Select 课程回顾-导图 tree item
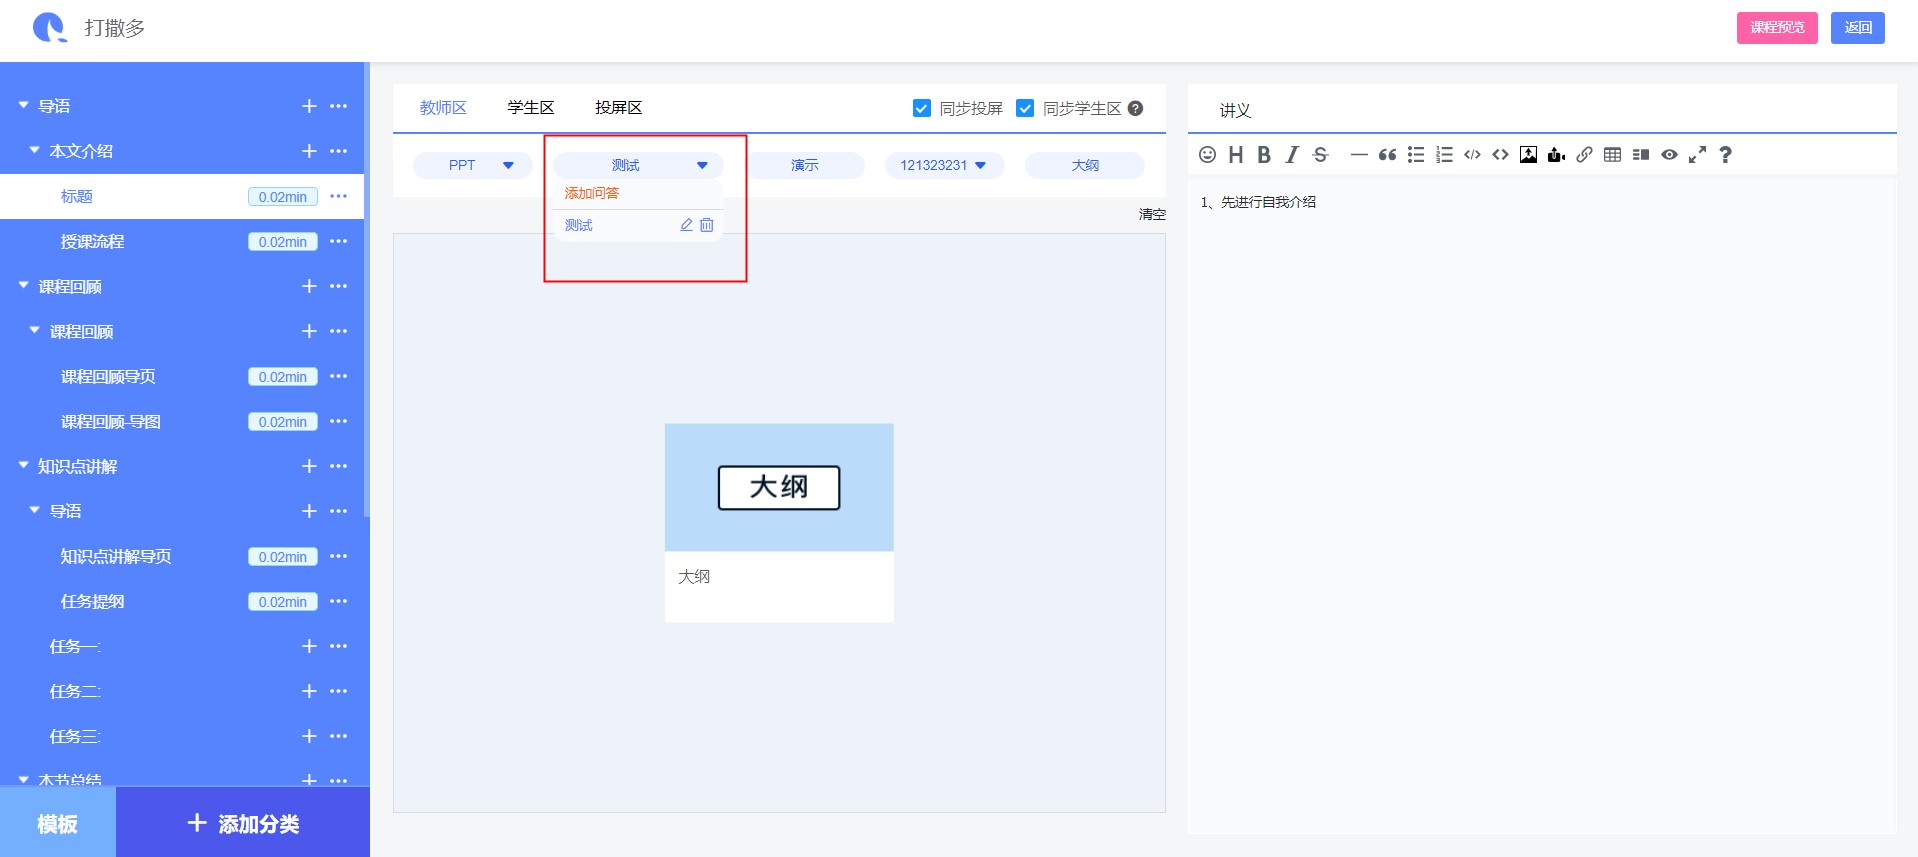 pos(111,421)
